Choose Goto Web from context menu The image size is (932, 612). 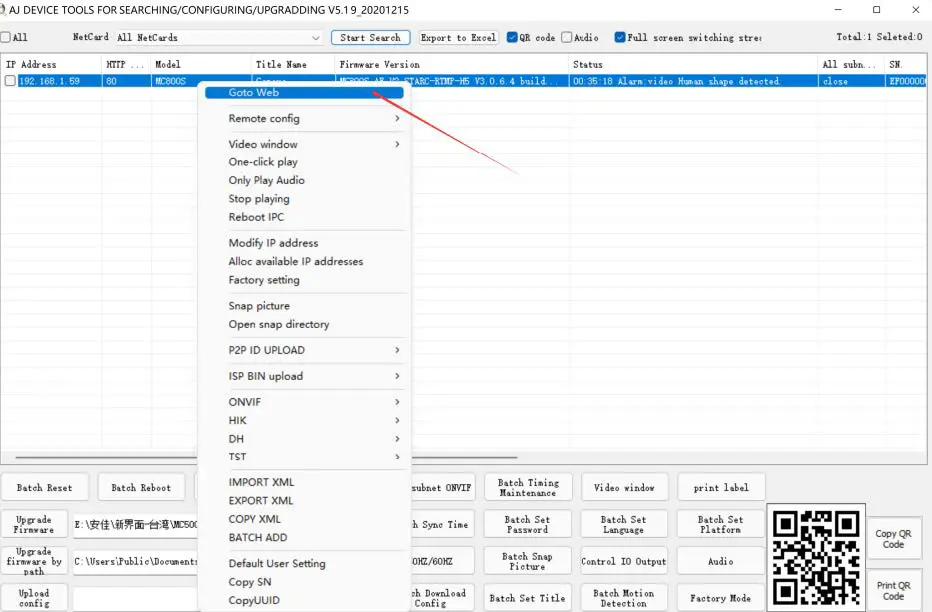click(x=304, y=92)
